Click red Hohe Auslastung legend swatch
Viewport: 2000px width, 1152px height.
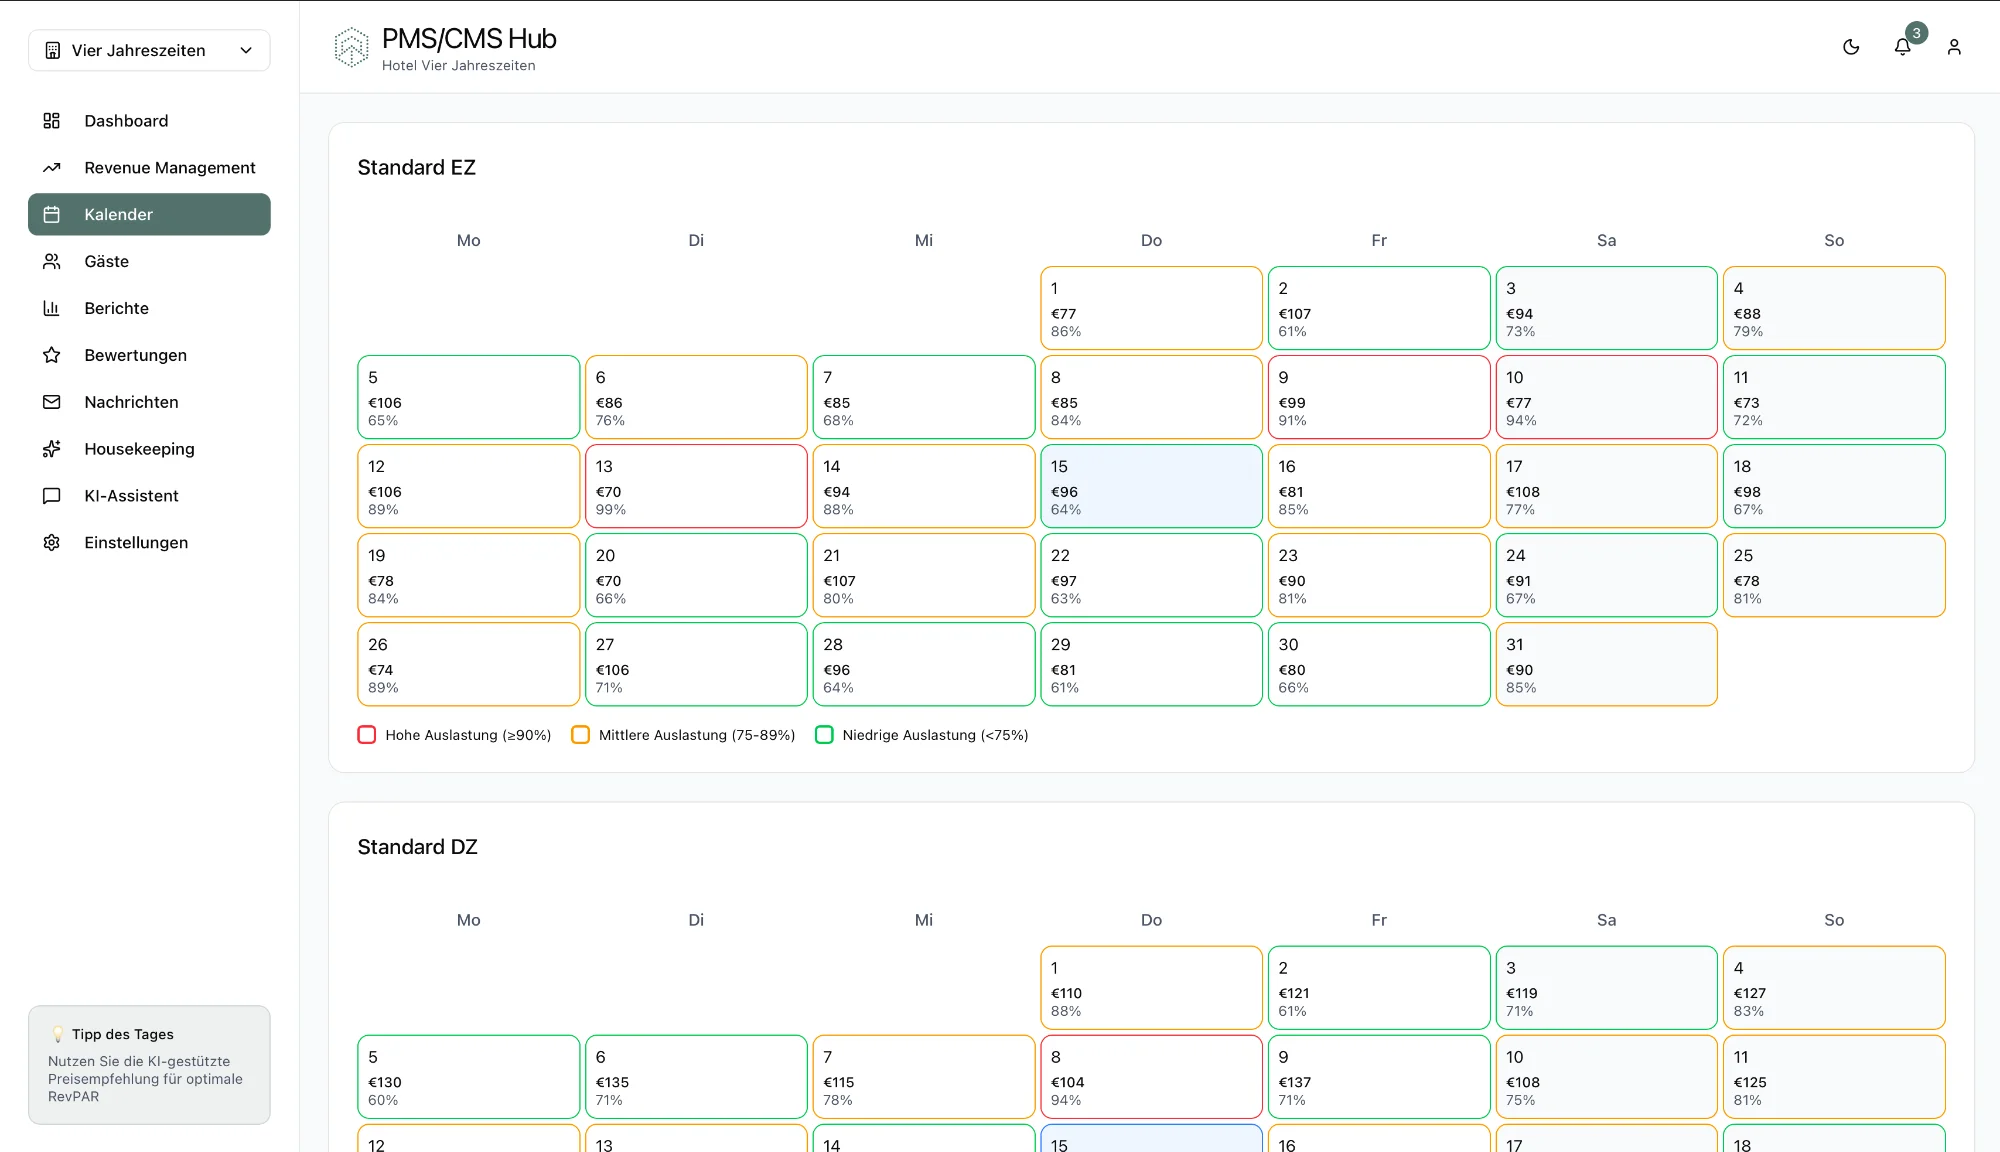click(367, 735)
